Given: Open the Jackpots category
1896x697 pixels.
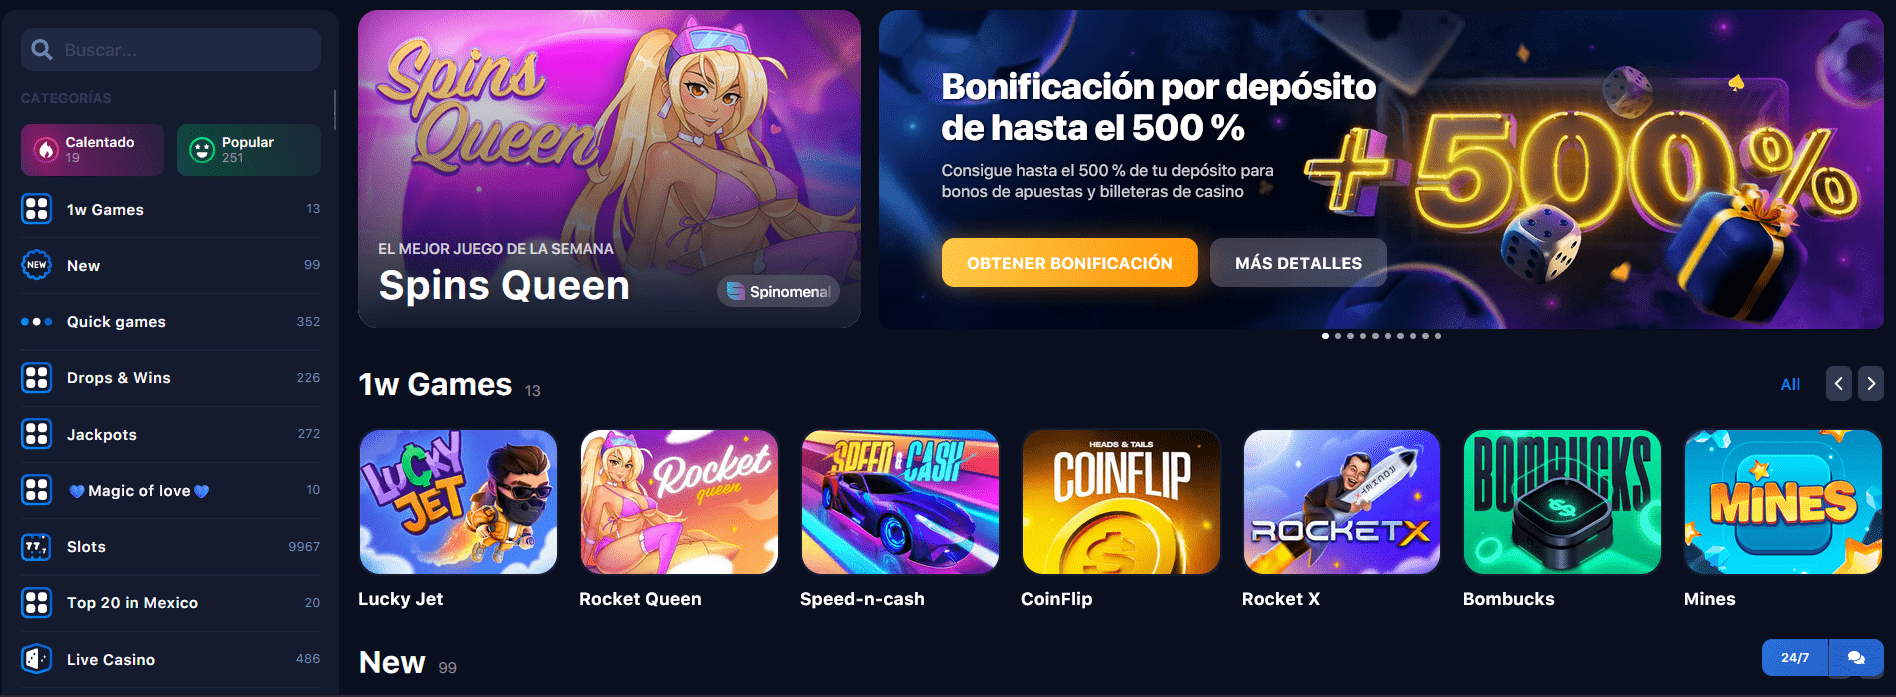Looking at the screenshot, I should tap(170, 434).
